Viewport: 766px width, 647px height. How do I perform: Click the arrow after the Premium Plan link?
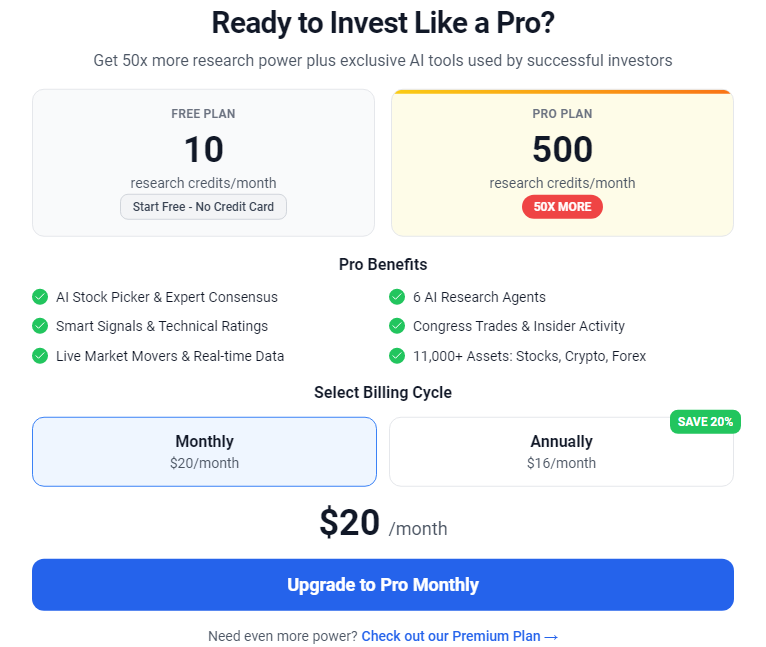point(551,637)
